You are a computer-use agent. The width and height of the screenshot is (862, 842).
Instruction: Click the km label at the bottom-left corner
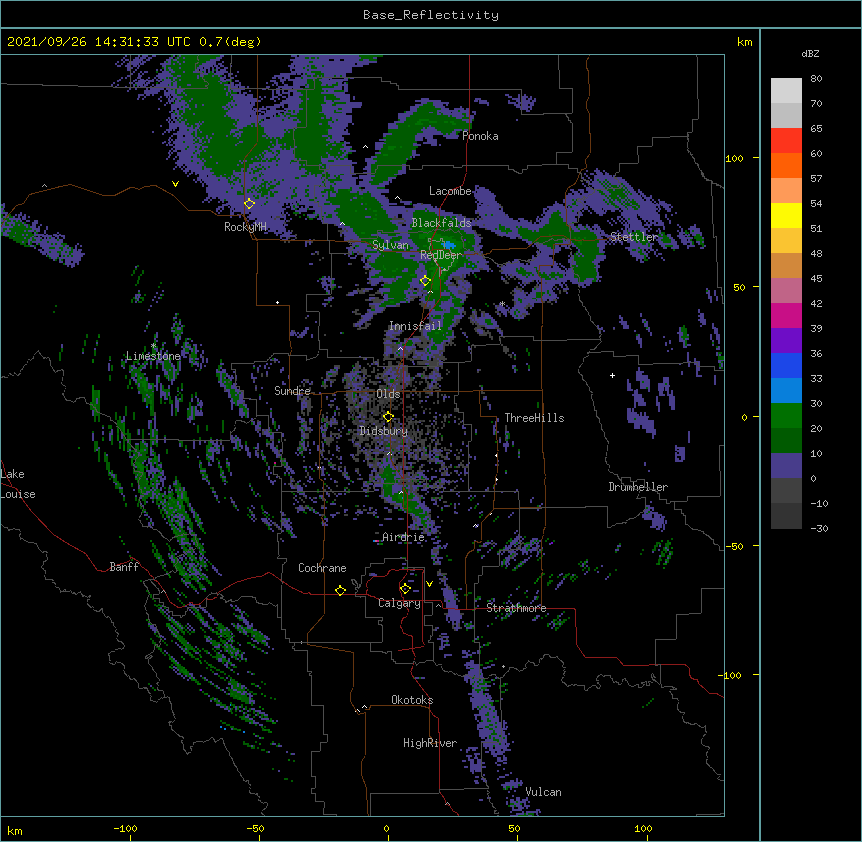tap(15, 830)
